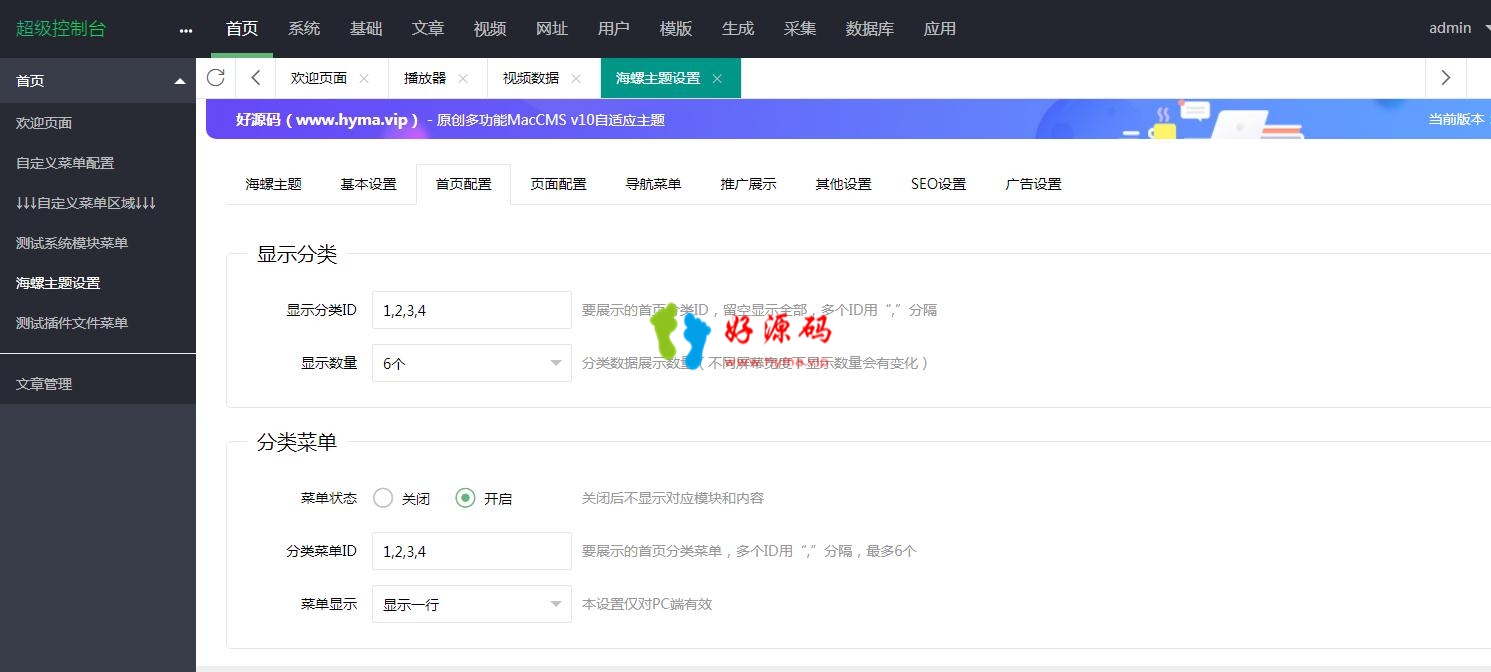Open the 基础 top menu
The width and height of the screenshot is (1491, 672).
pos(366,29)
